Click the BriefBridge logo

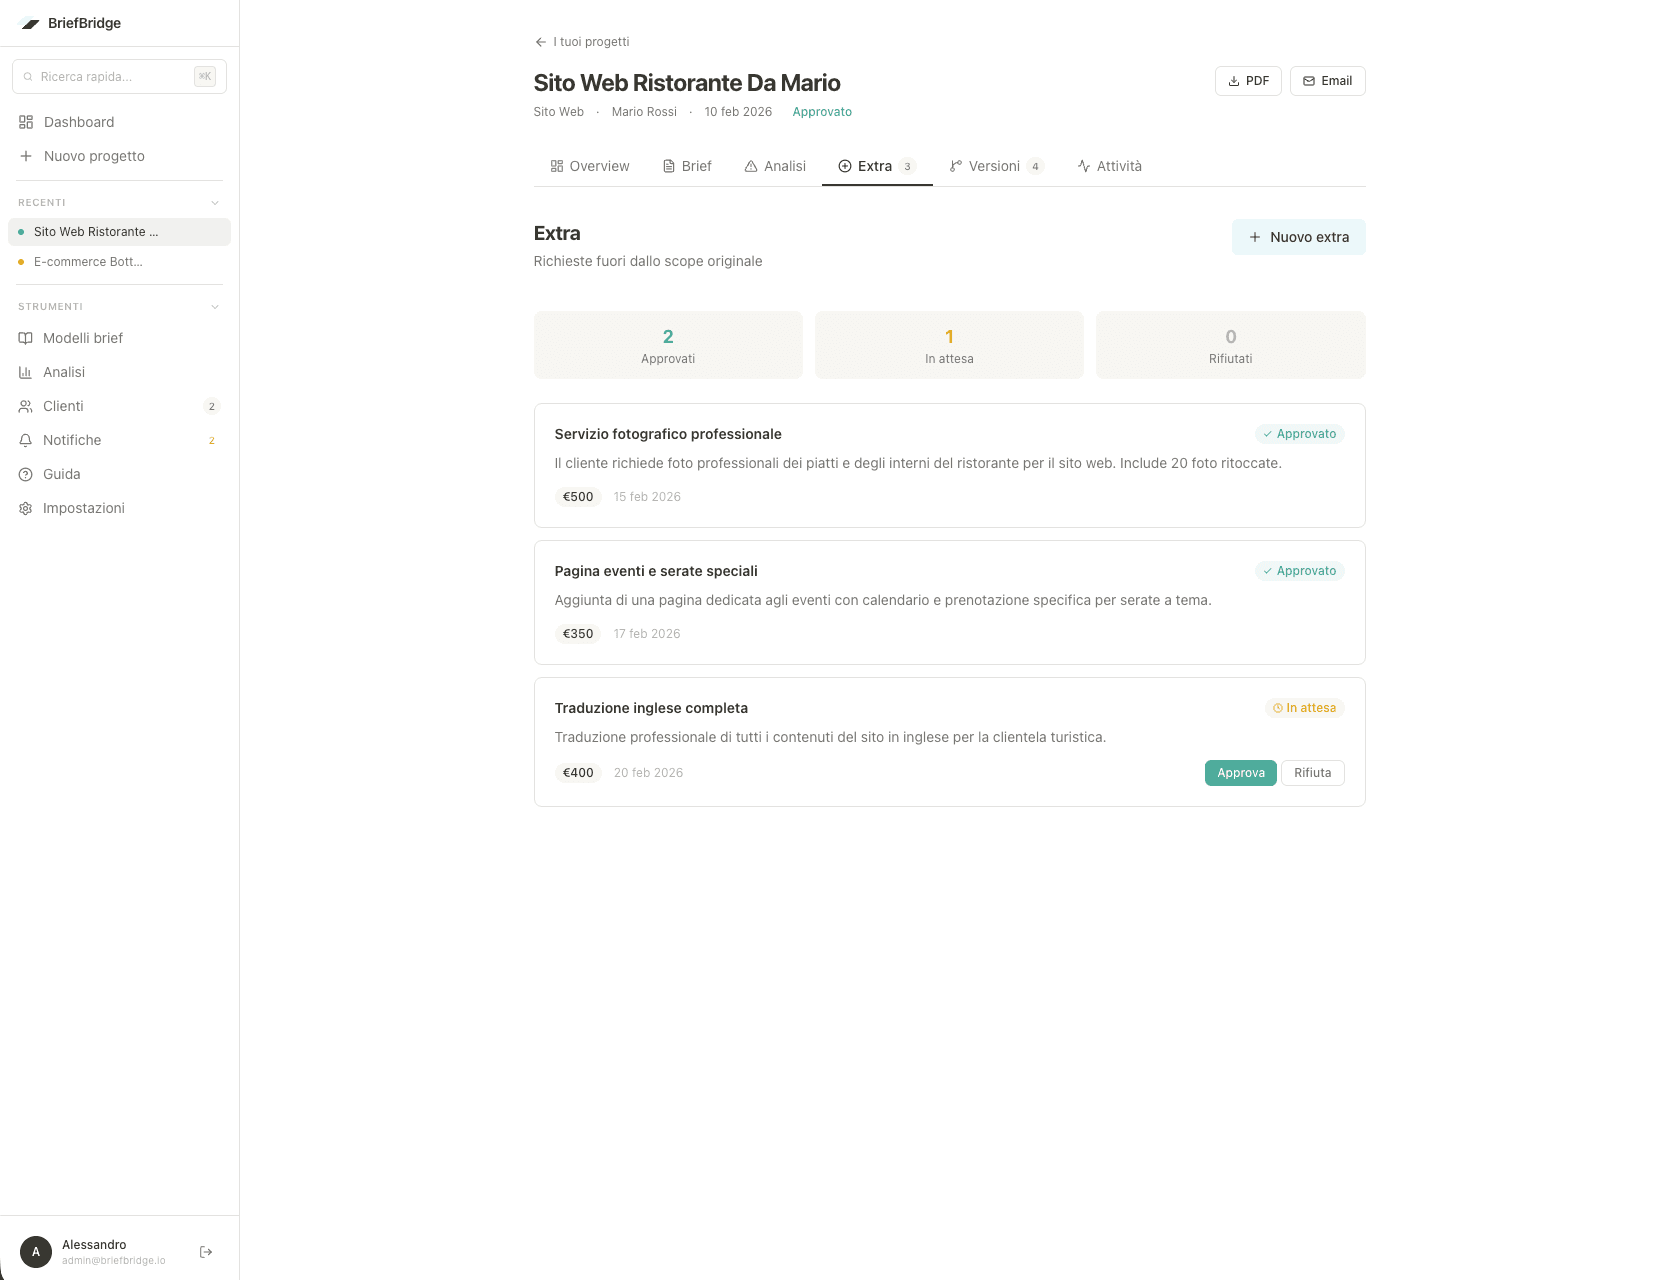coord(30,22)
